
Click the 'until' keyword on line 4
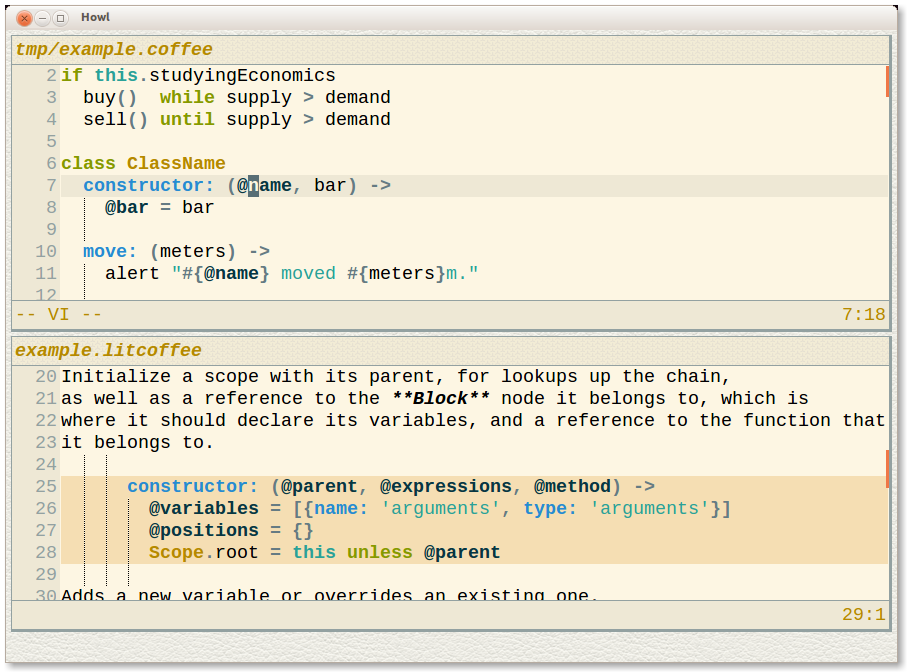coord(187,119)
